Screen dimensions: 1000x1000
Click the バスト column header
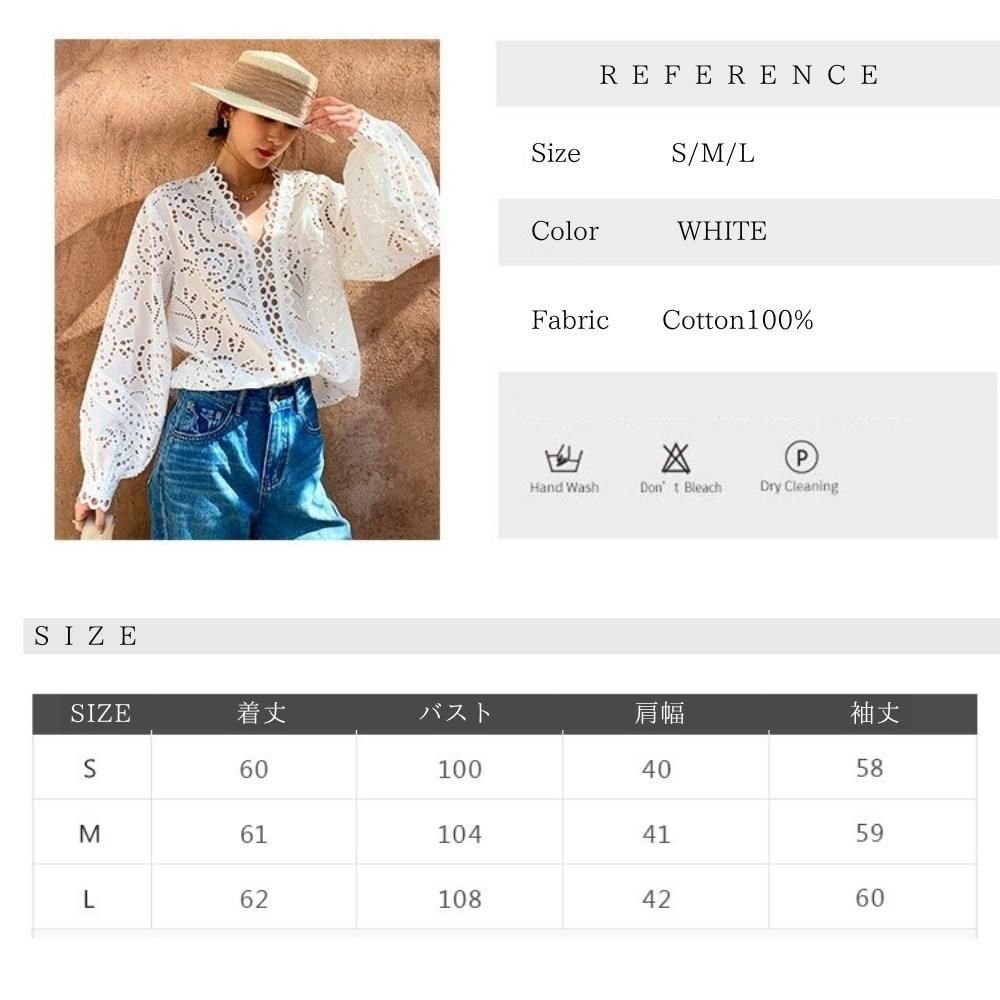click(455, 713)
